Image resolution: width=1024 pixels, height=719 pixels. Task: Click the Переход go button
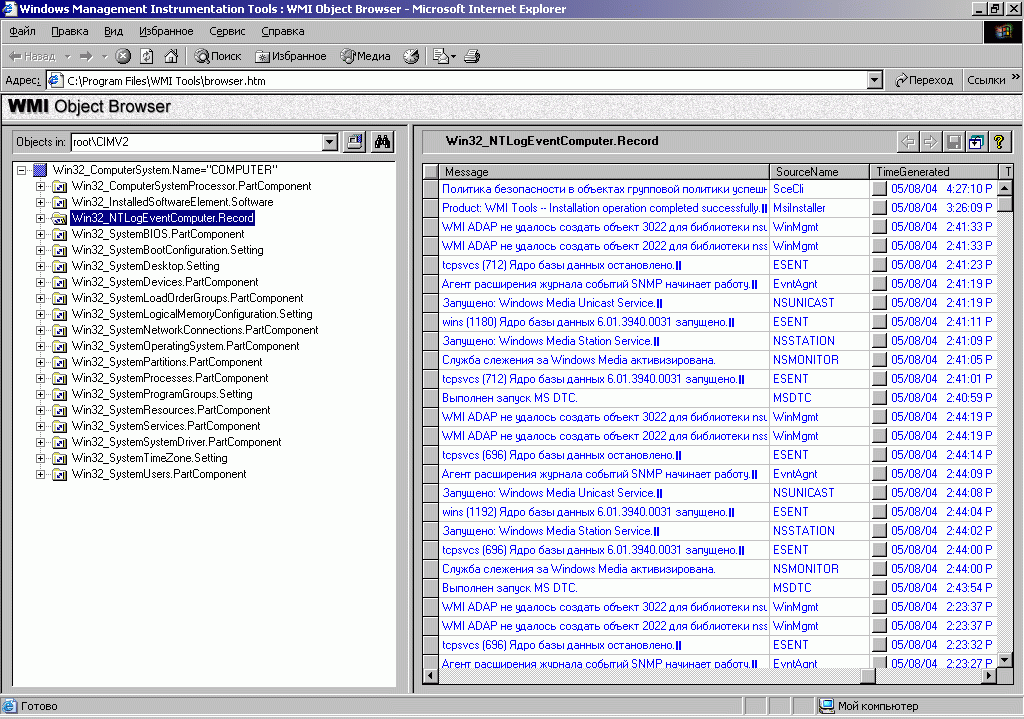[x=923, y=80]
